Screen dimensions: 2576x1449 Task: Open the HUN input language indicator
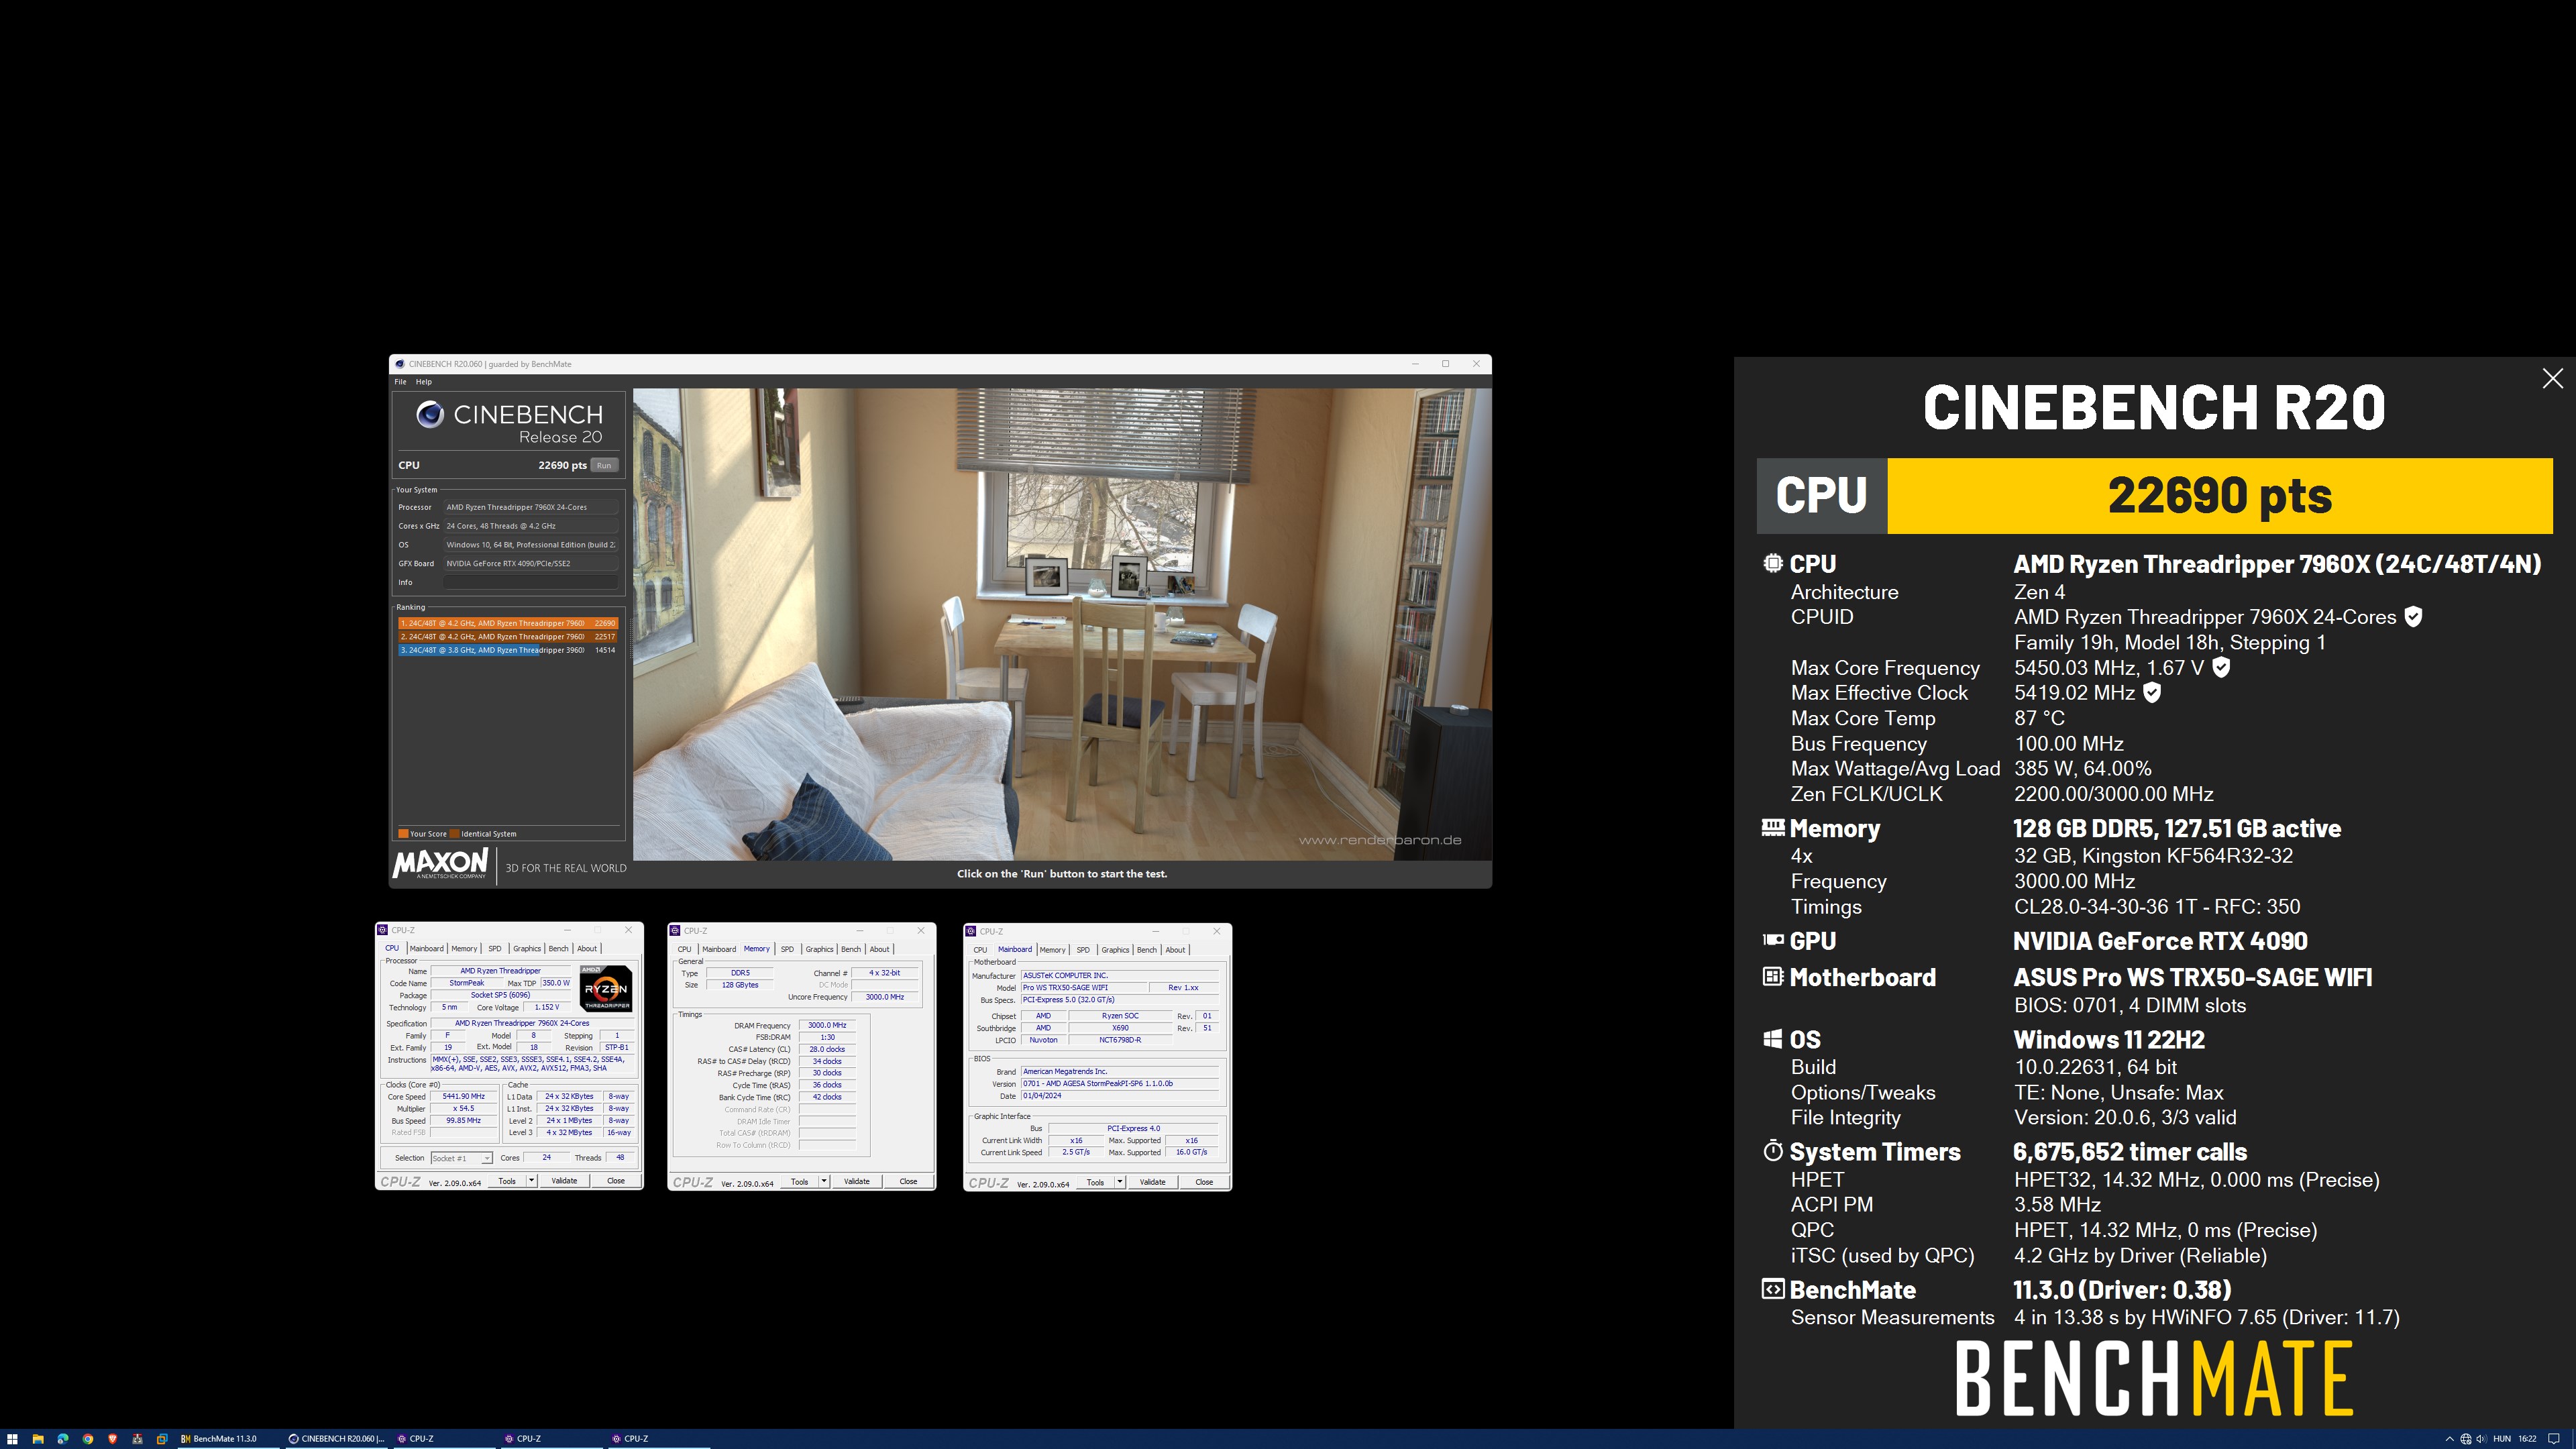[x=2502, y=1439]
